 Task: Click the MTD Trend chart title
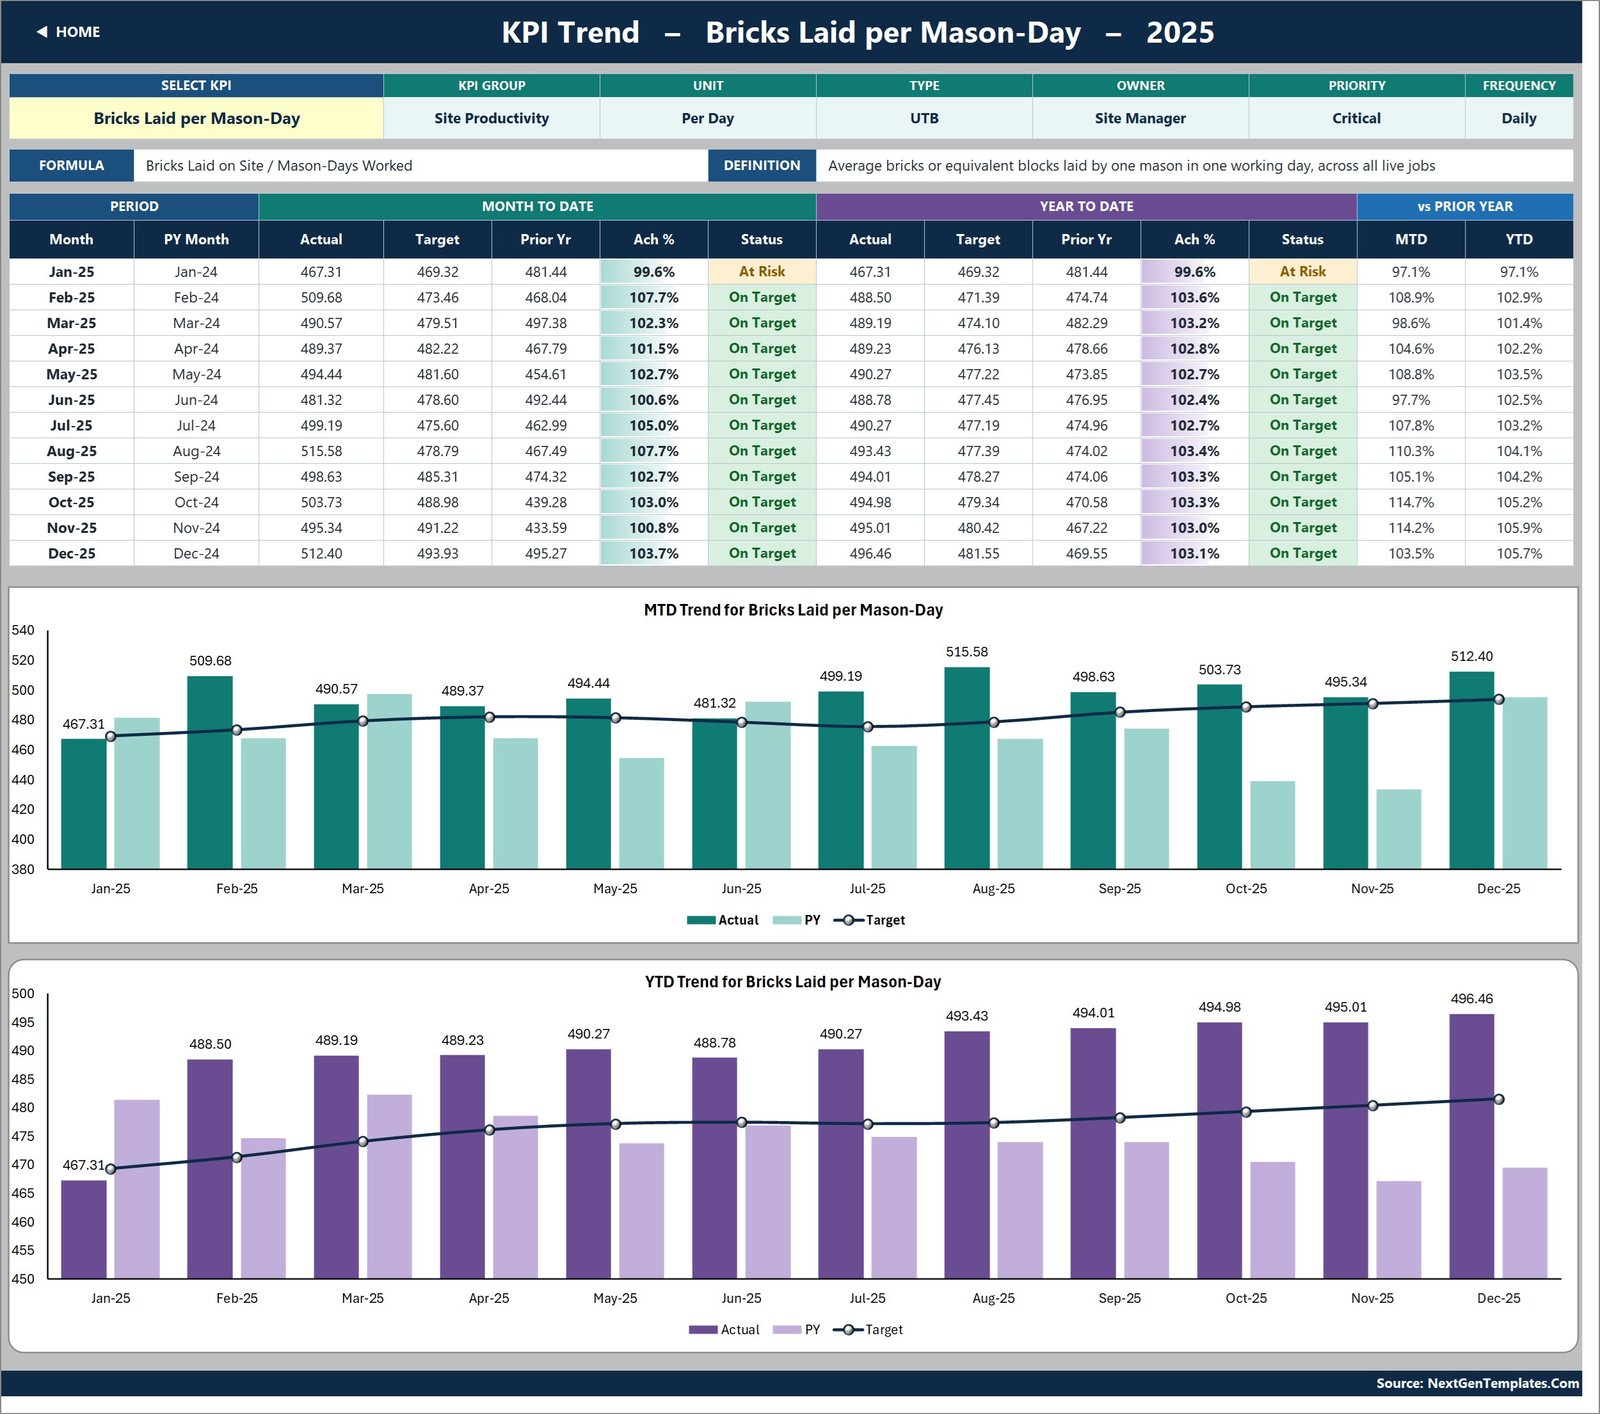click(793, 610)
